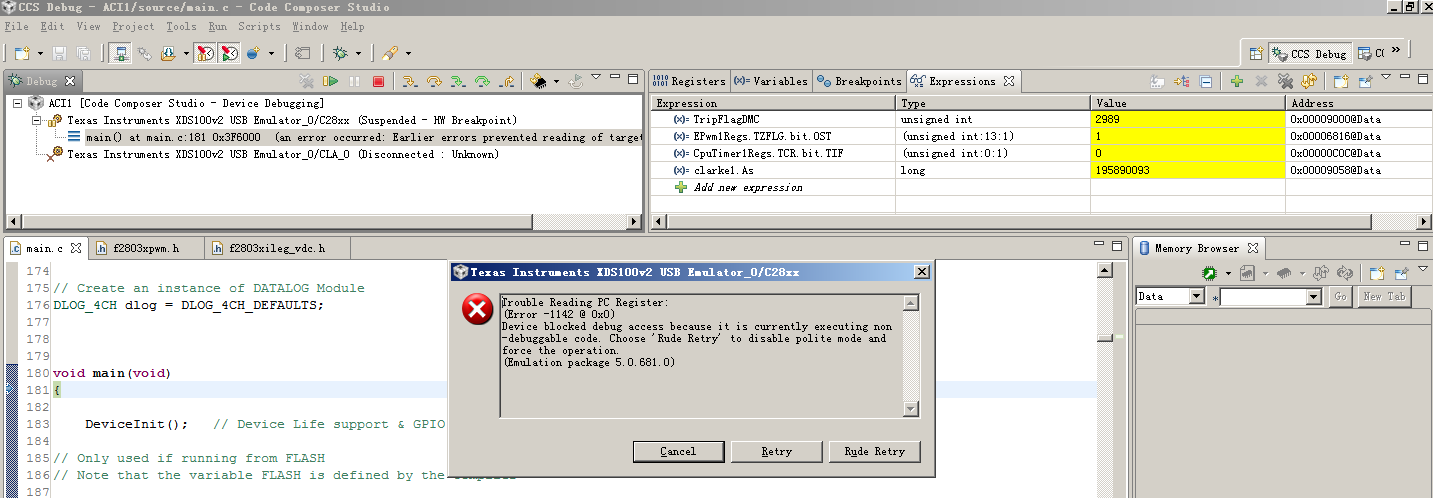Click Cancel in the error dialog
Image resolution: width=1433 pixels, height=498 pixels.
click(x=678, y=452)
